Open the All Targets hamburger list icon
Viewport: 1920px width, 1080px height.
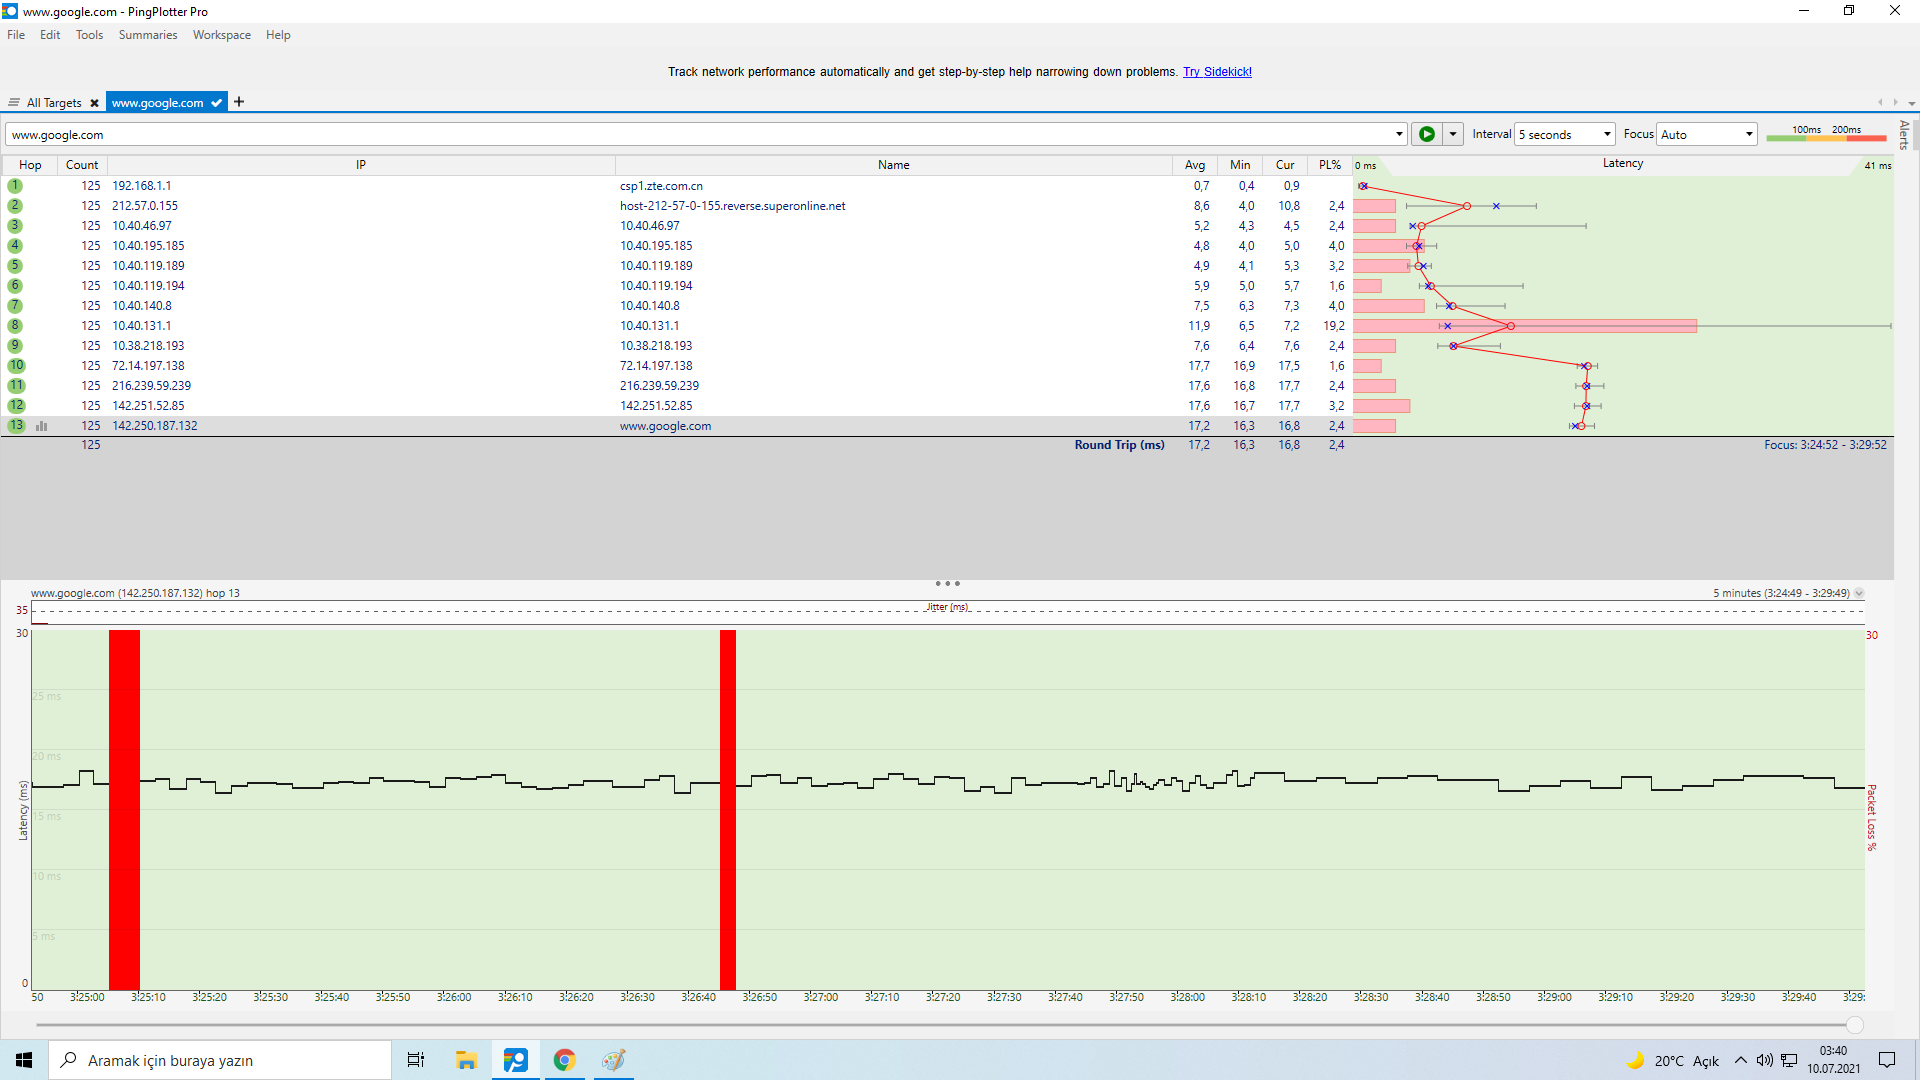pos(14,103)
